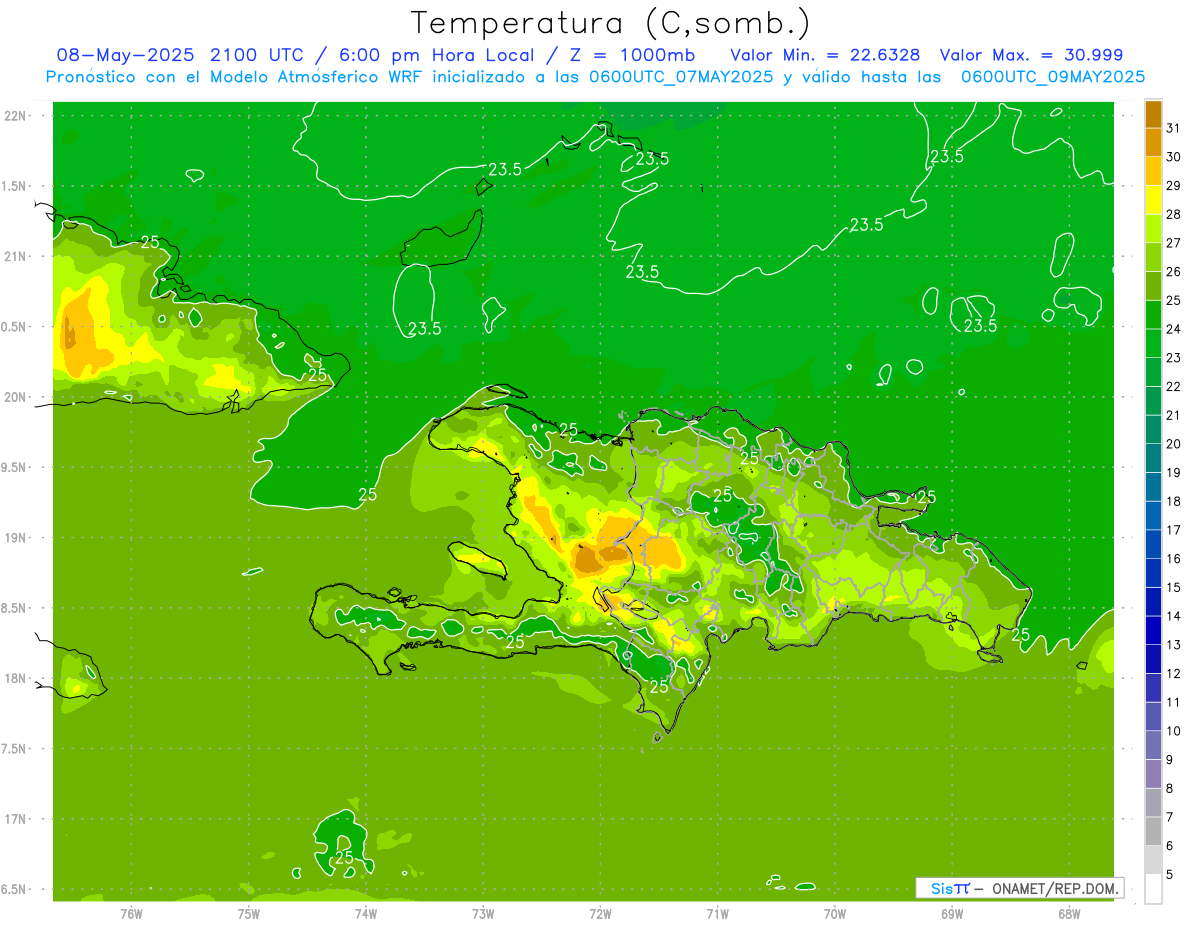Click the legend value "16"
The height and width of the screenshot is (927, 1200).
click(x=1174, y=559)
